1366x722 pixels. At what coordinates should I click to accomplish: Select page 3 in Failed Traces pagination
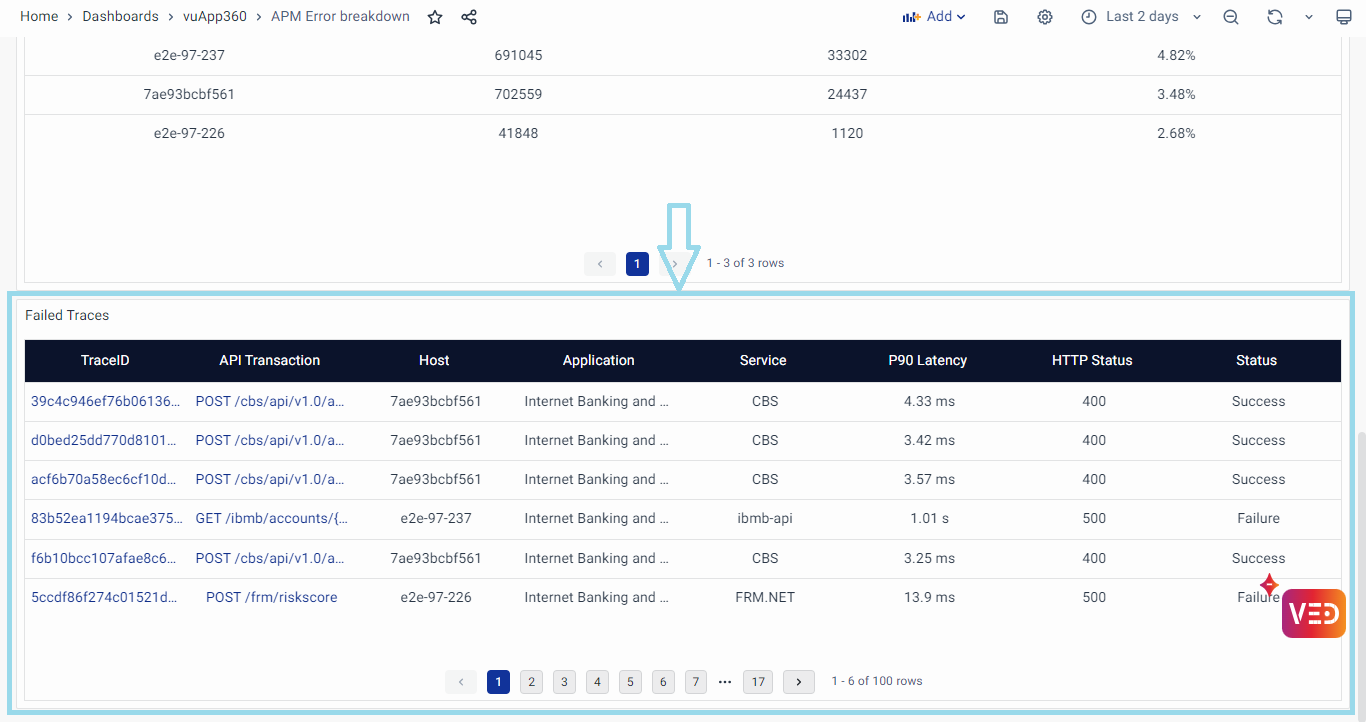564,682
